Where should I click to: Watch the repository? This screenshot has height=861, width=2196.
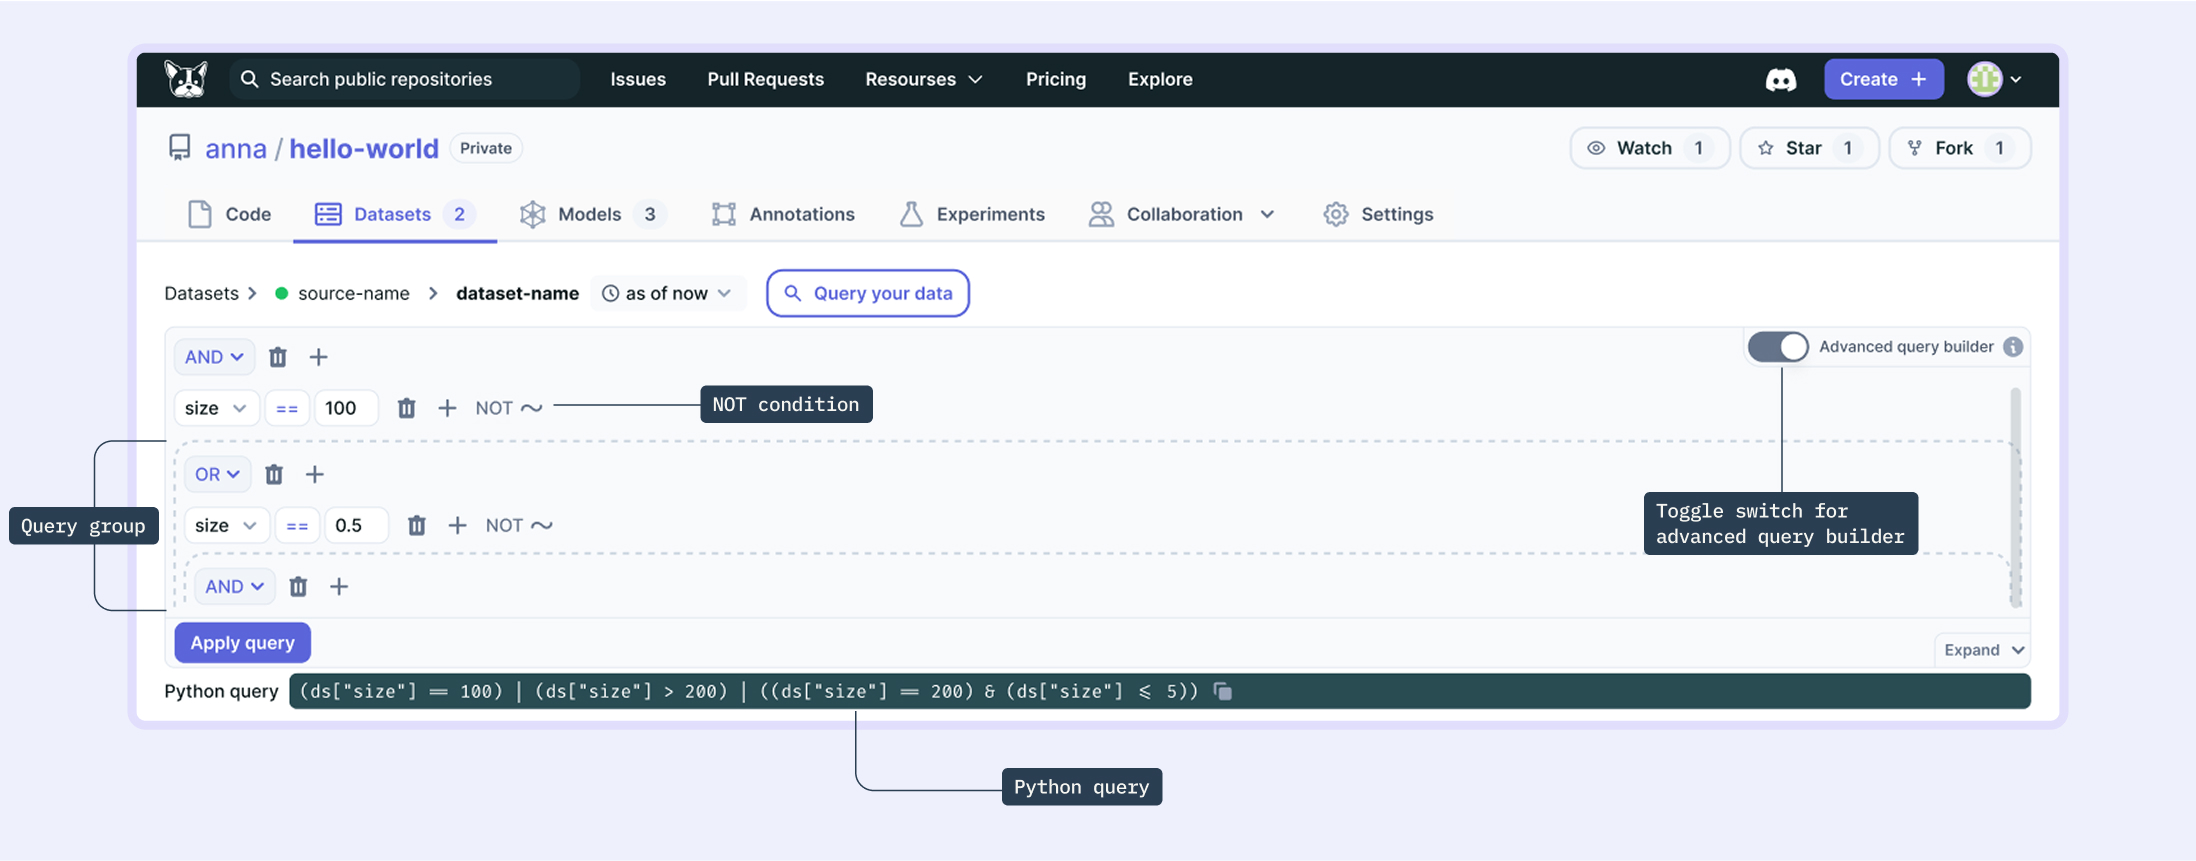click(1649, 148)
